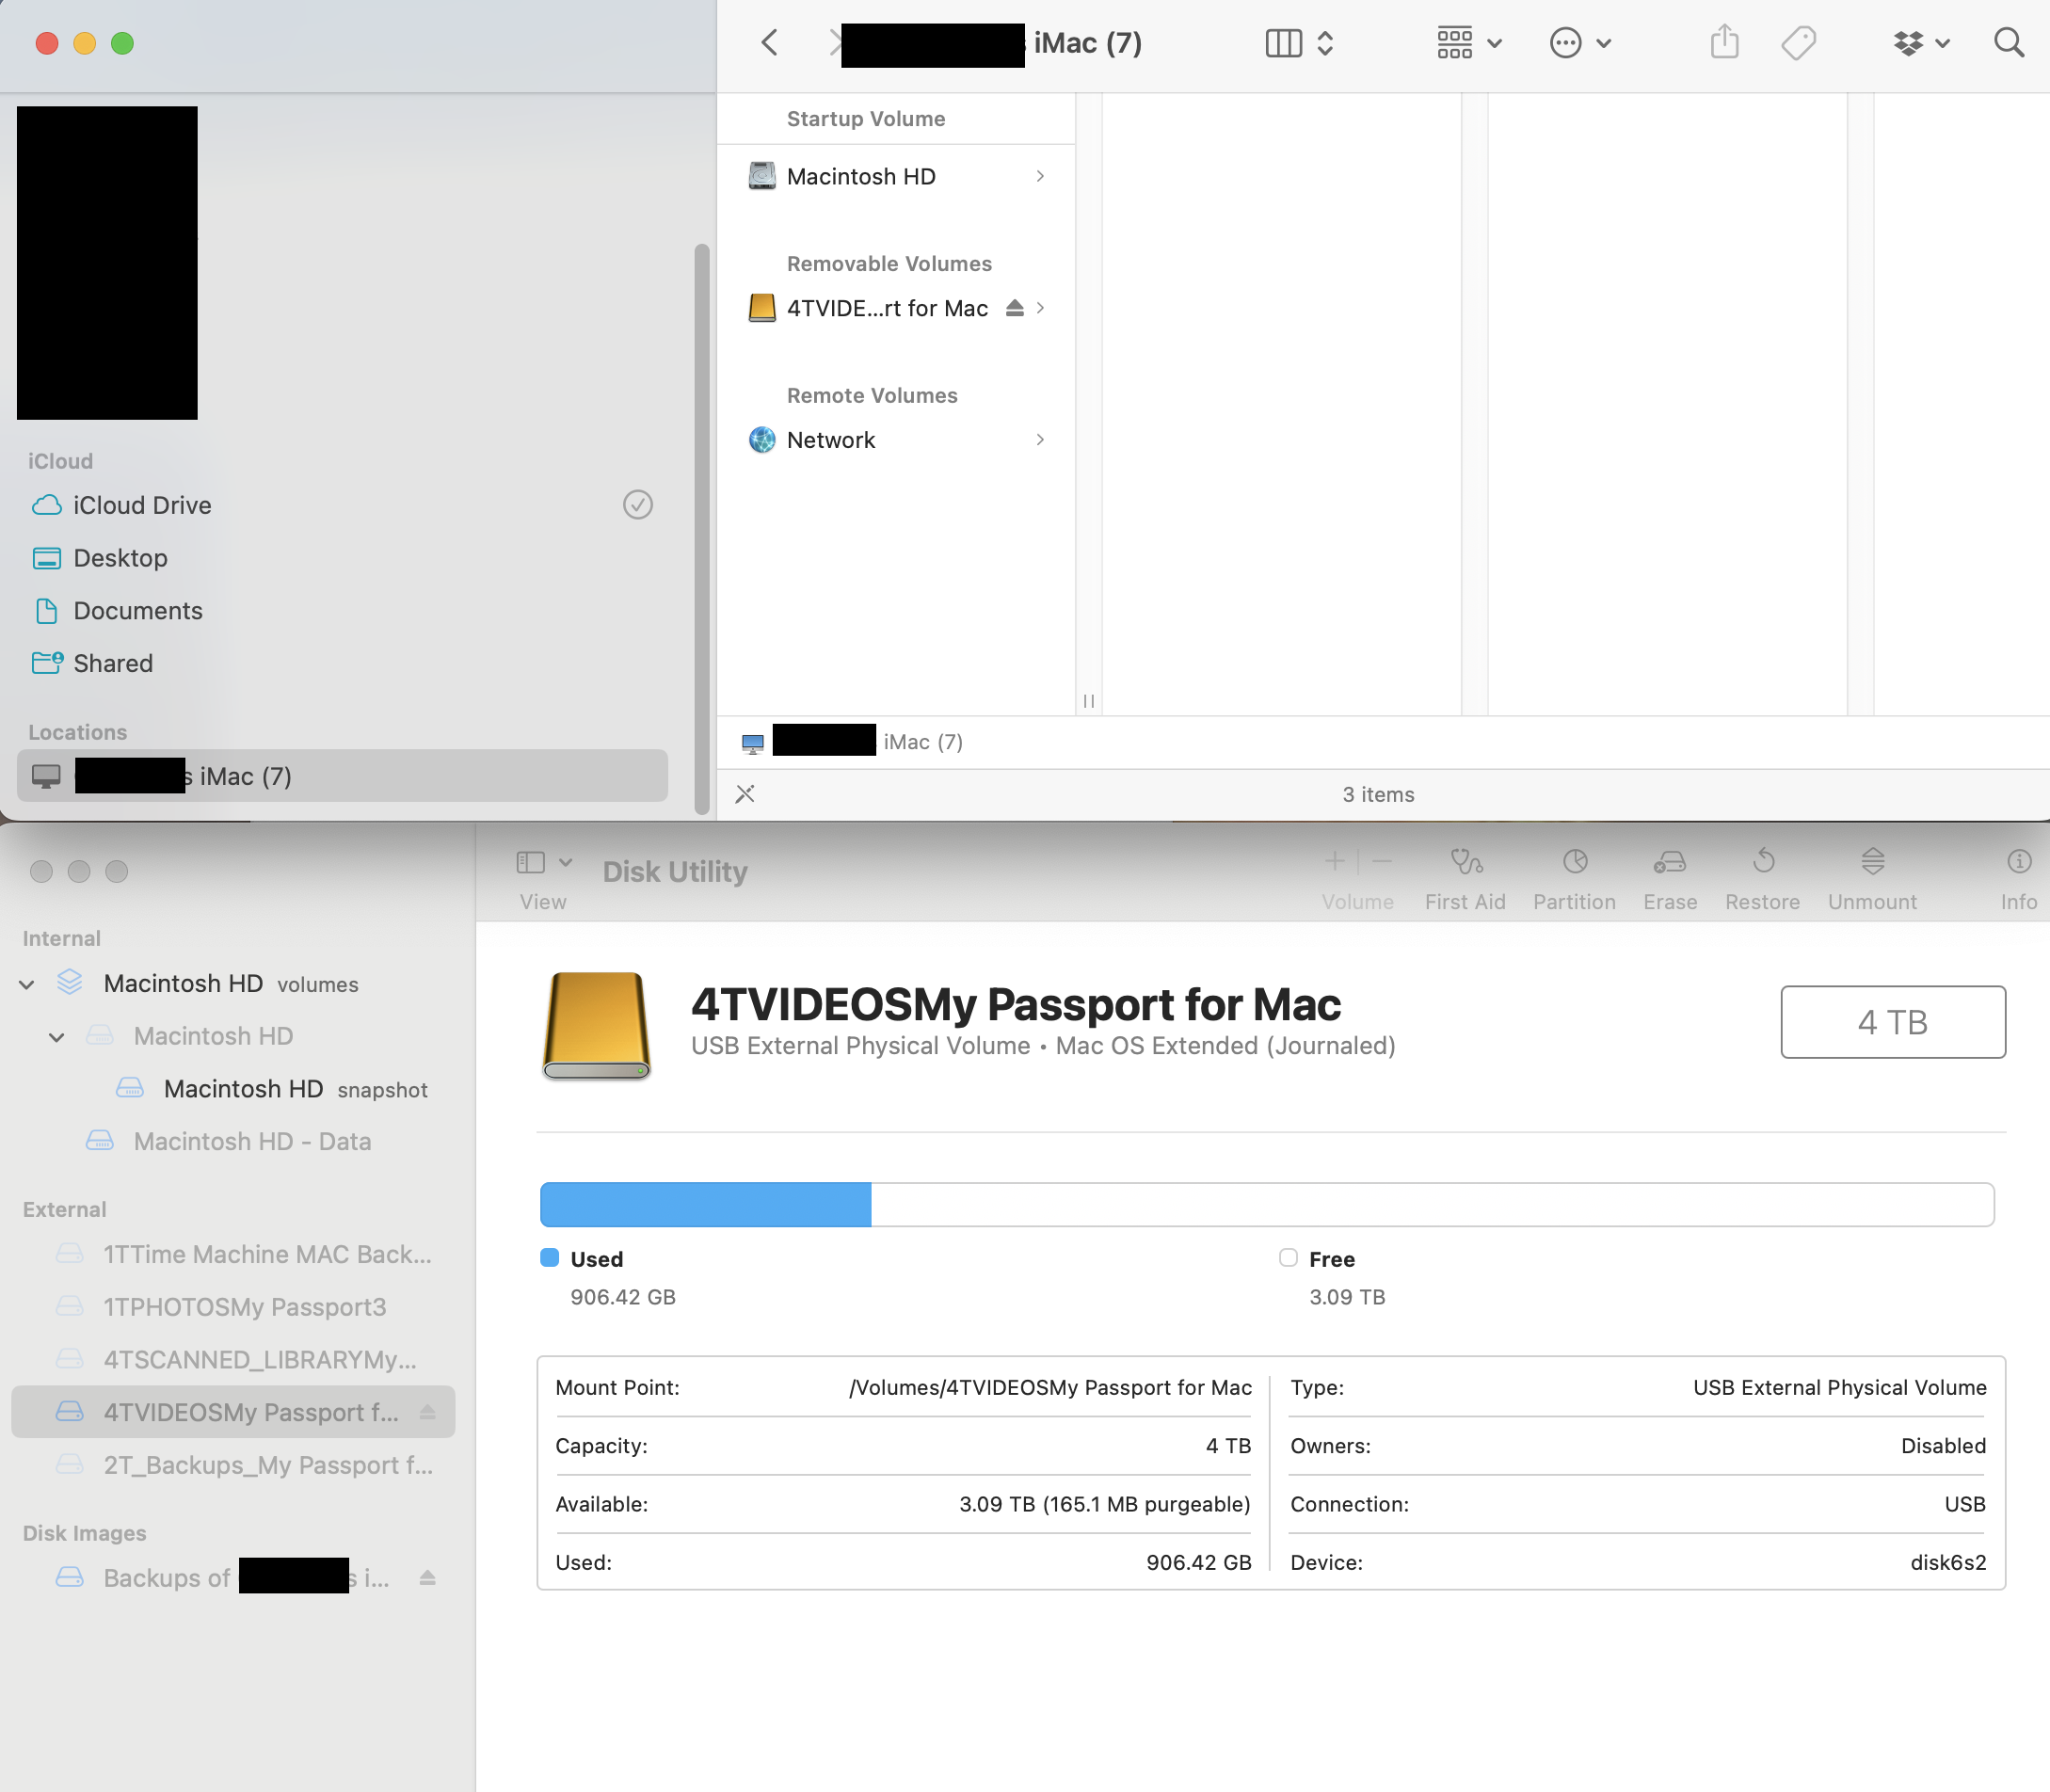Click the Finder tags icon

(1797, 43)
